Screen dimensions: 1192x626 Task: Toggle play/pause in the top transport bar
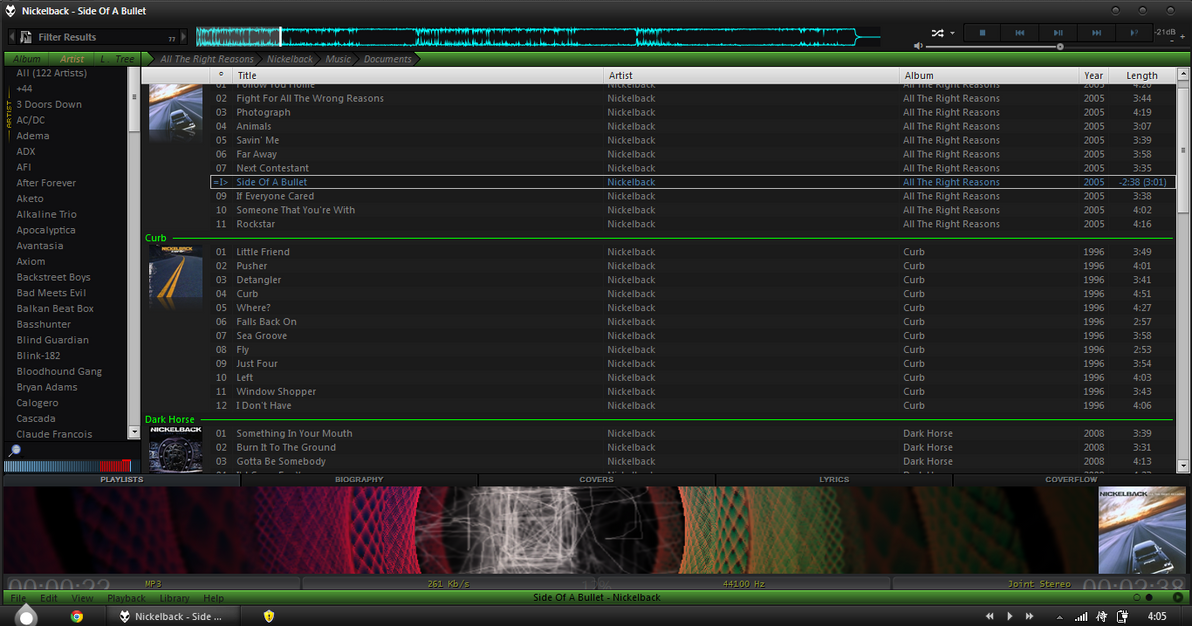click(x=1058, y=33)
